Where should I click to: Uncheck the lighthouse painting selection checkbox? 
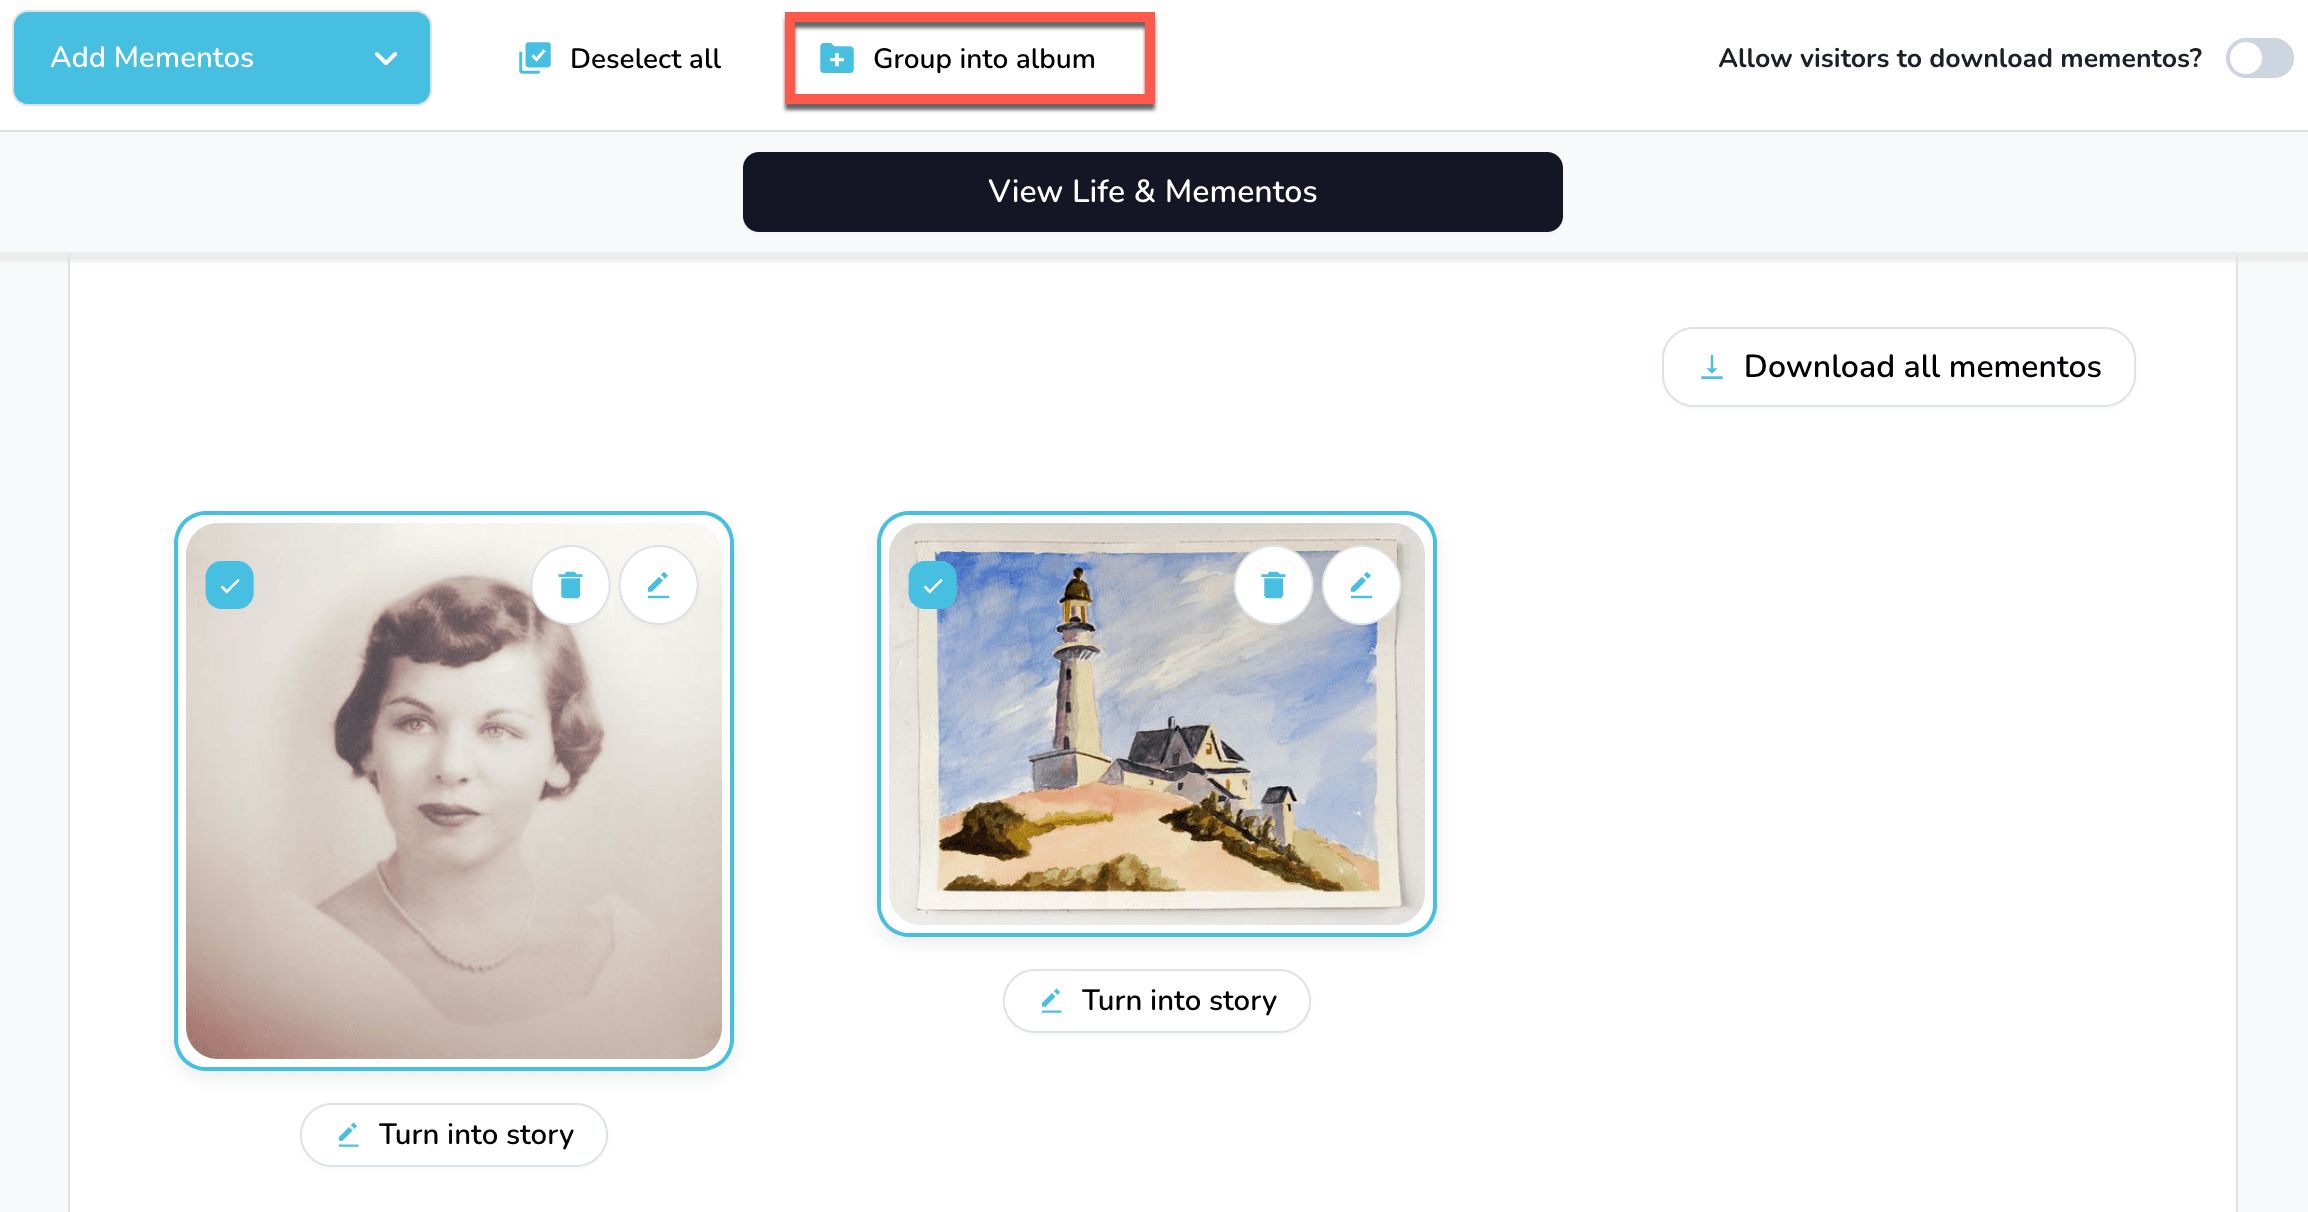point(933,586)
